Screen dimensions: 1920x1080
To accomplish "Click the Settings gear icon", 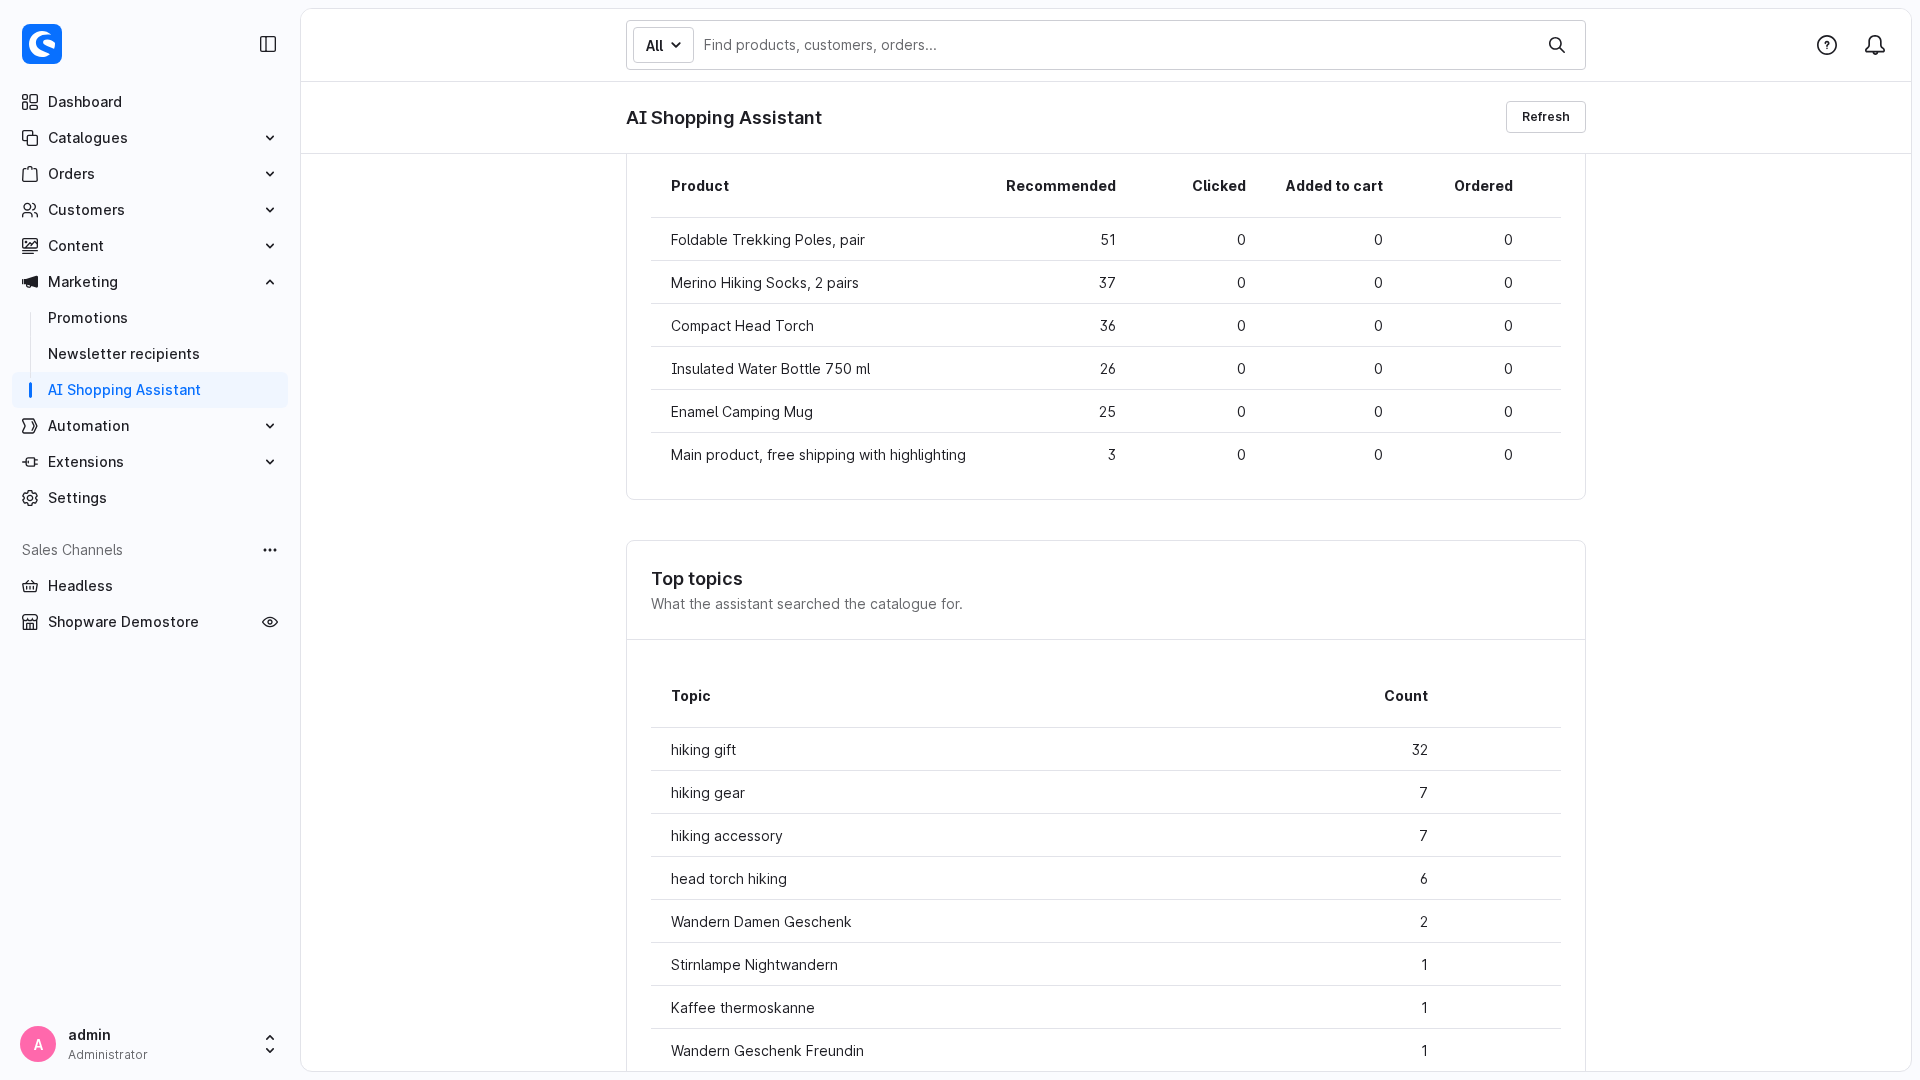I will 30,498.
